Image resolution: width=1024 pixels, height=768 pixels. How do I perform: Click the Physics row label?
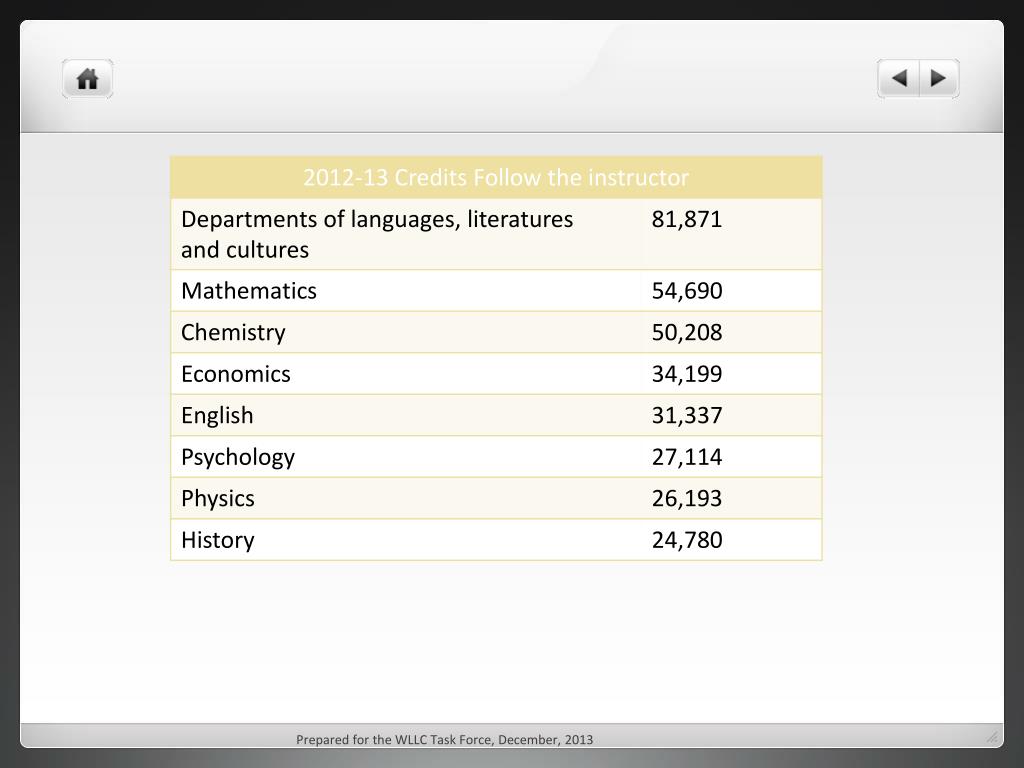pyautogui.click(x=217, y=499)
